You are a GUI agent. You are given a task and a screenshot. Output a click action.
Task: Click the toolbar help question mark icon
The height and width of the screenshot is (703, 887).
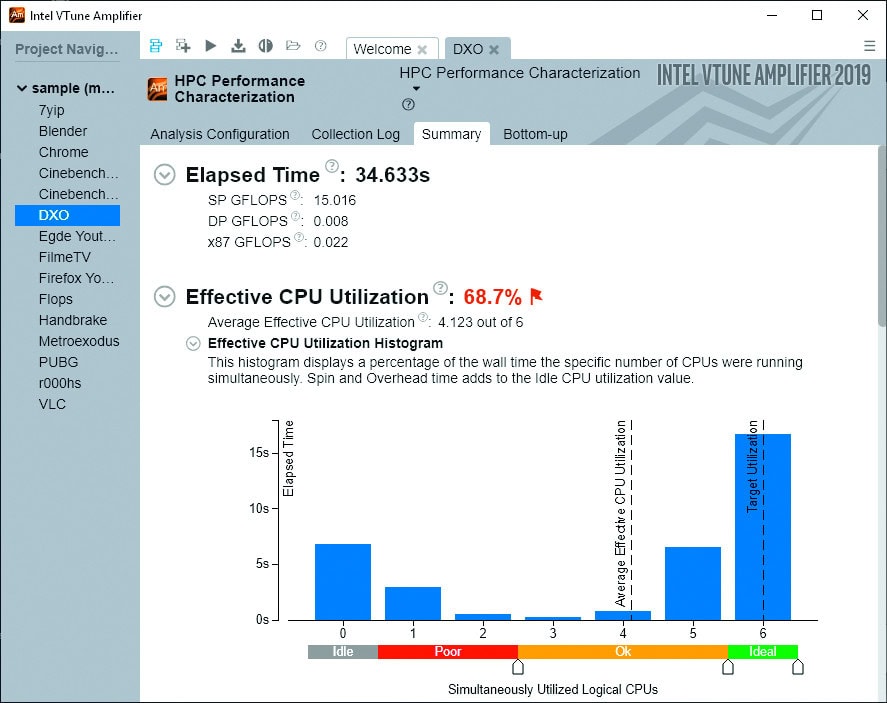pos(320,45)
